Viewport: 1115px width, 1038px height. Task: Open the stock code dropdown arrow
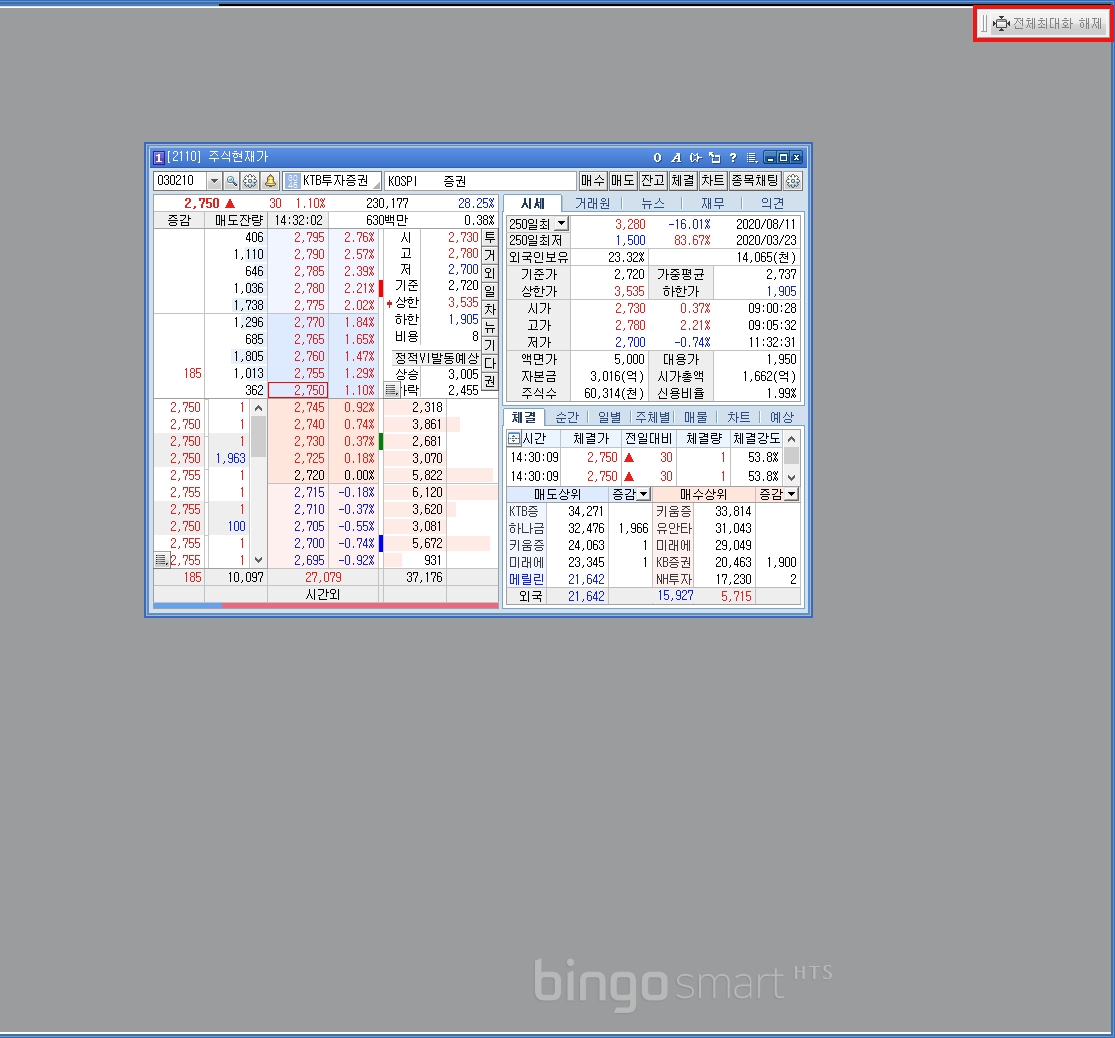(214, 181)
